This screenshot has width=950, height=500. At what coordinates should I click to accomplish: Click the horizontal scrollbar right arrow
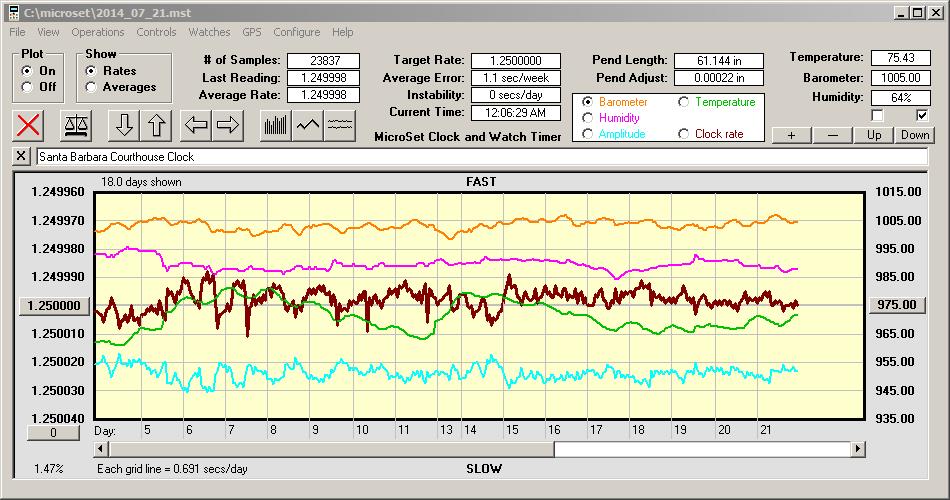click(858, 449)
